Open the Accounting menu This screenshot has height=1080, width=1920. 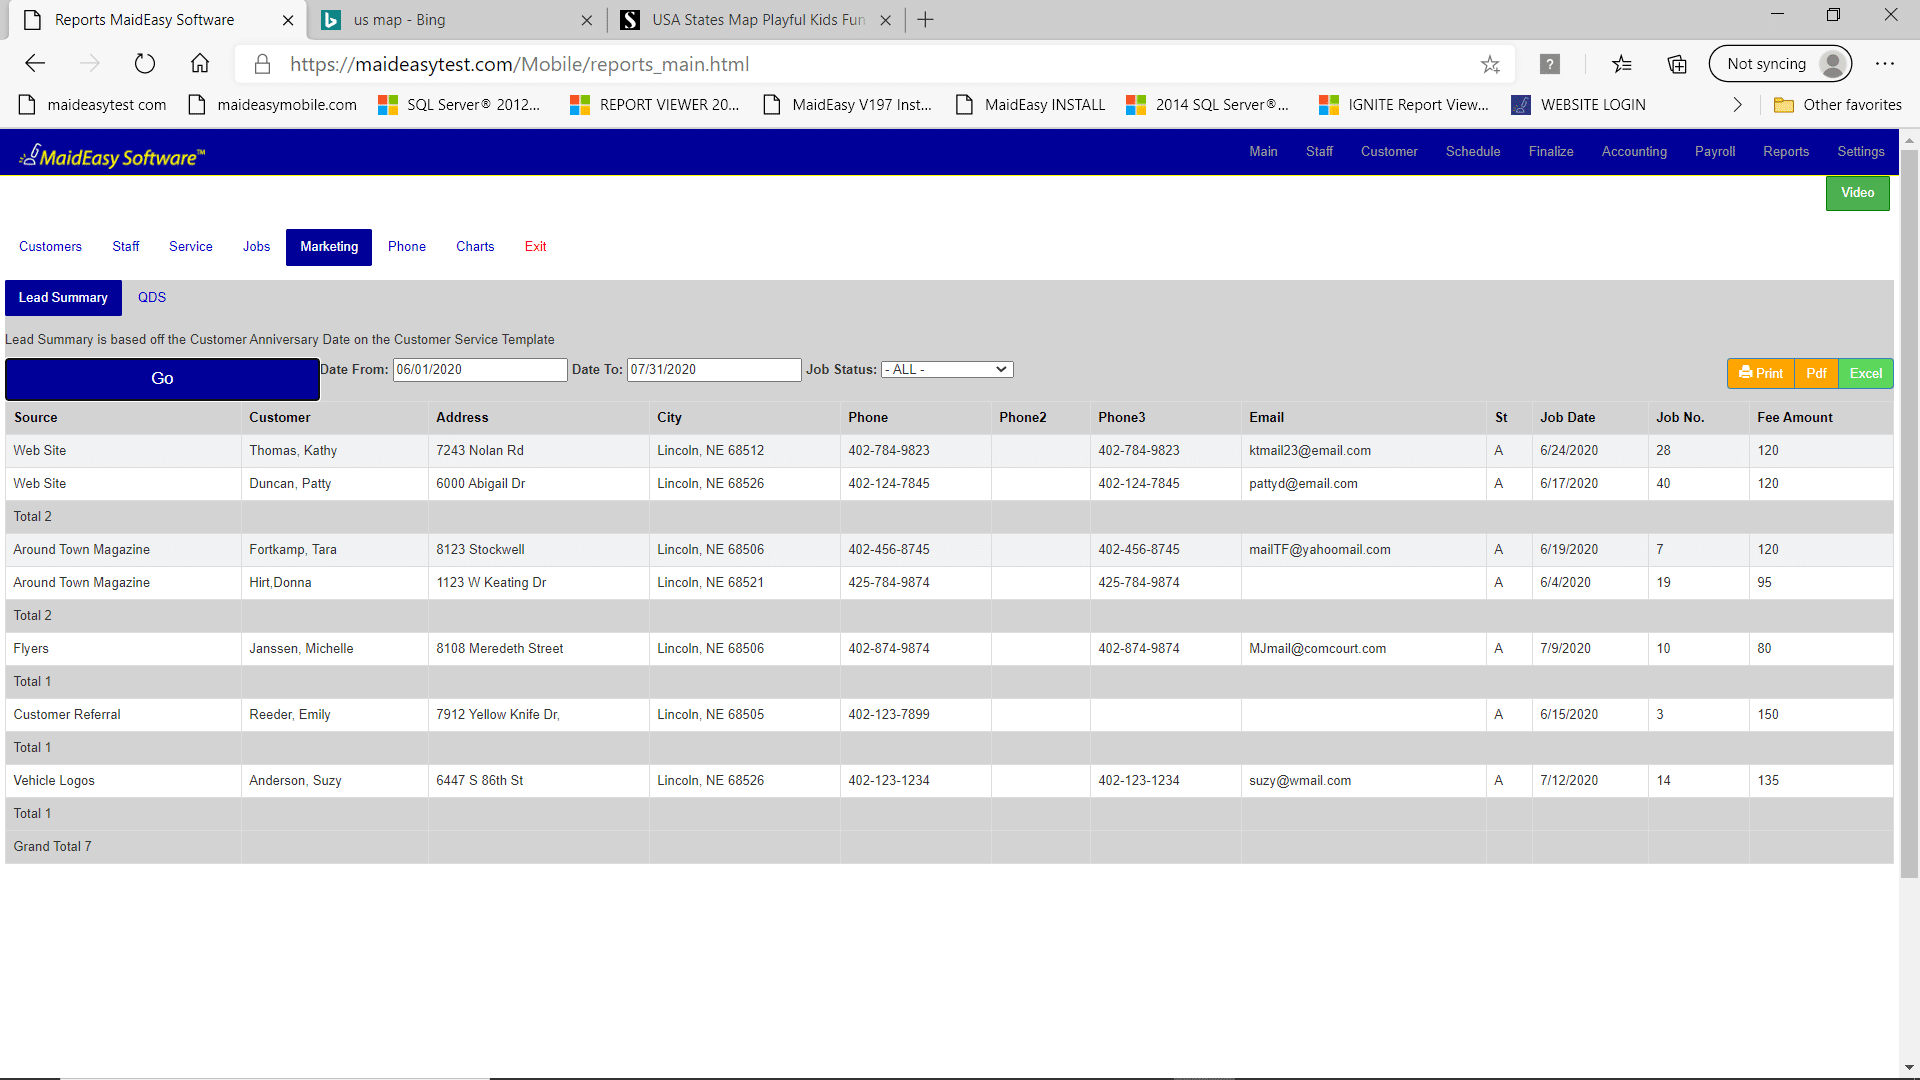[x=1634, y=152]
